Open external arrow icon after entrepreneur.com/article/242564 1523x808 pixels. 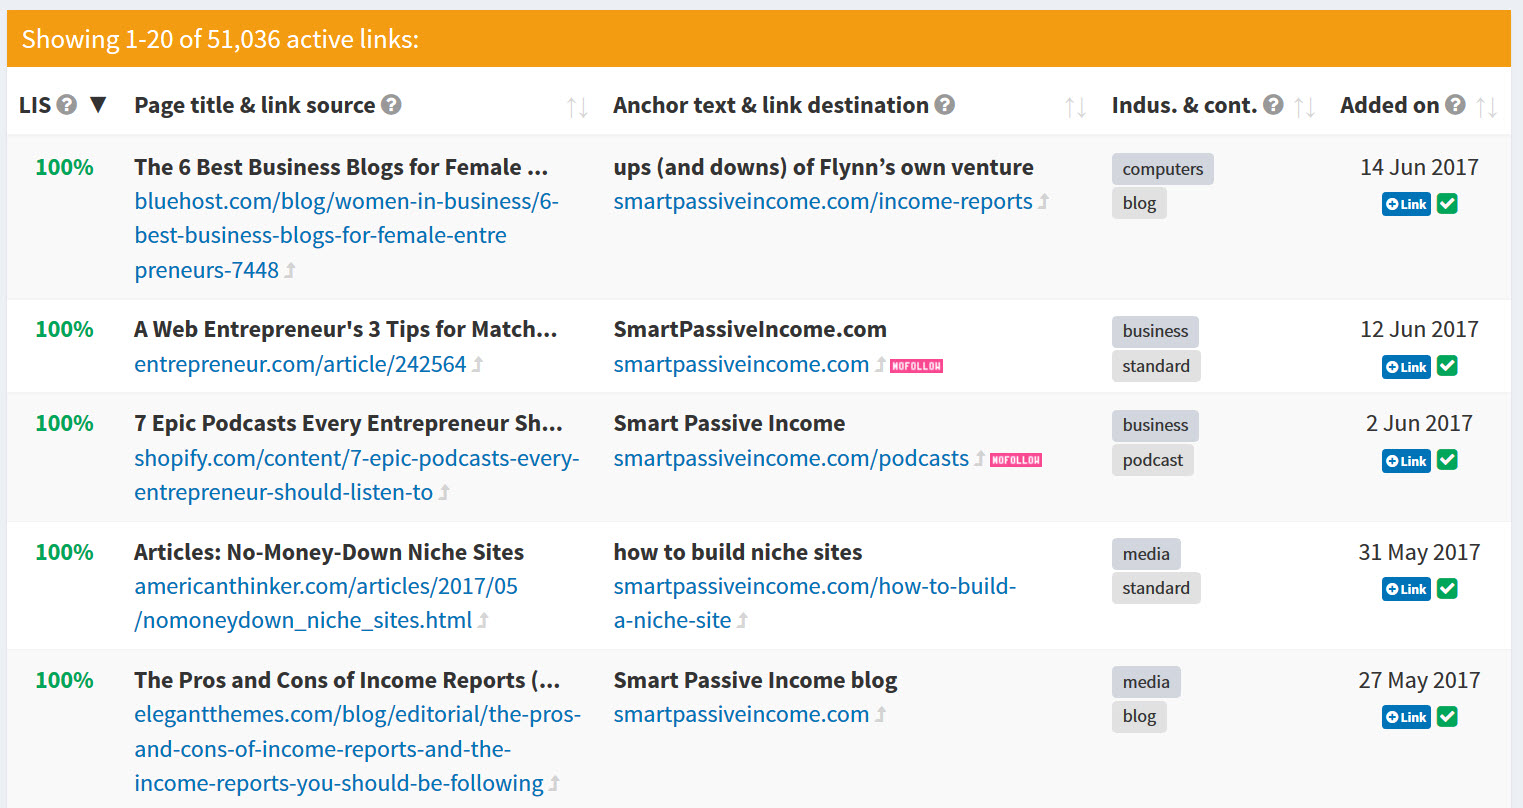(478, 365)
